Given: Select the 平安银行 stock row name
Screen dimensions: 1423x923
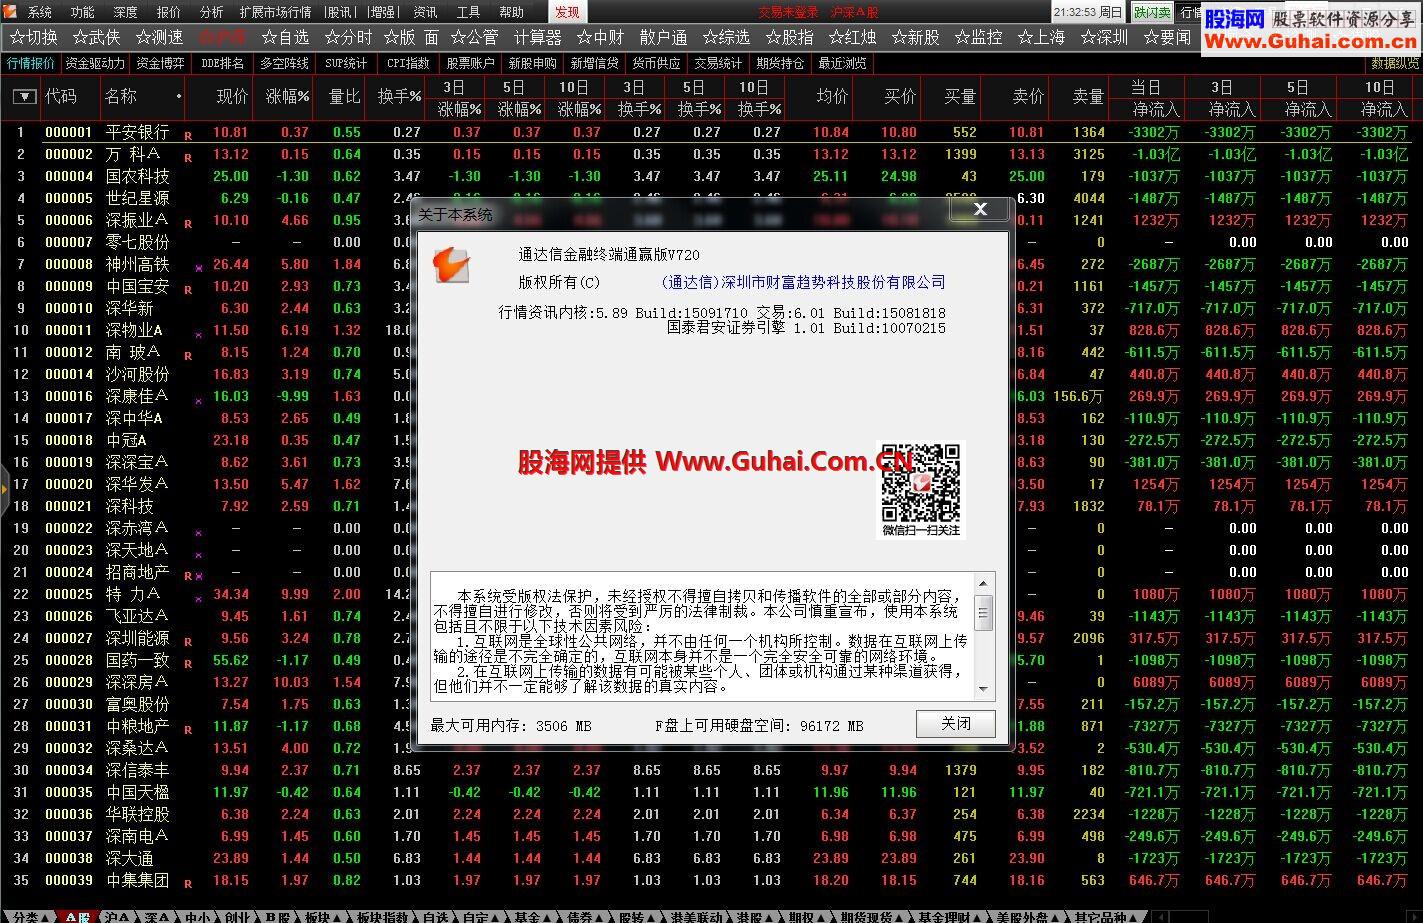Looking at the screenshot, I should click(137, 132).
